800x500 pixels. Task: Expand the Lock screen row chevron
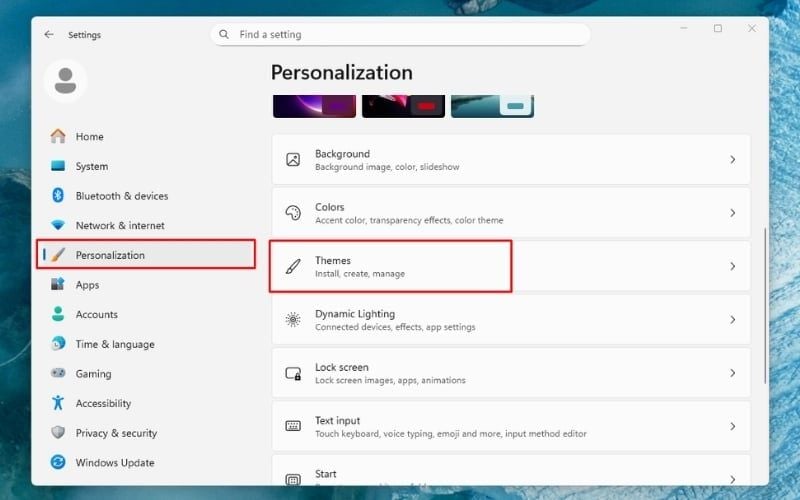pyautogui.click(x=733, y=373)
